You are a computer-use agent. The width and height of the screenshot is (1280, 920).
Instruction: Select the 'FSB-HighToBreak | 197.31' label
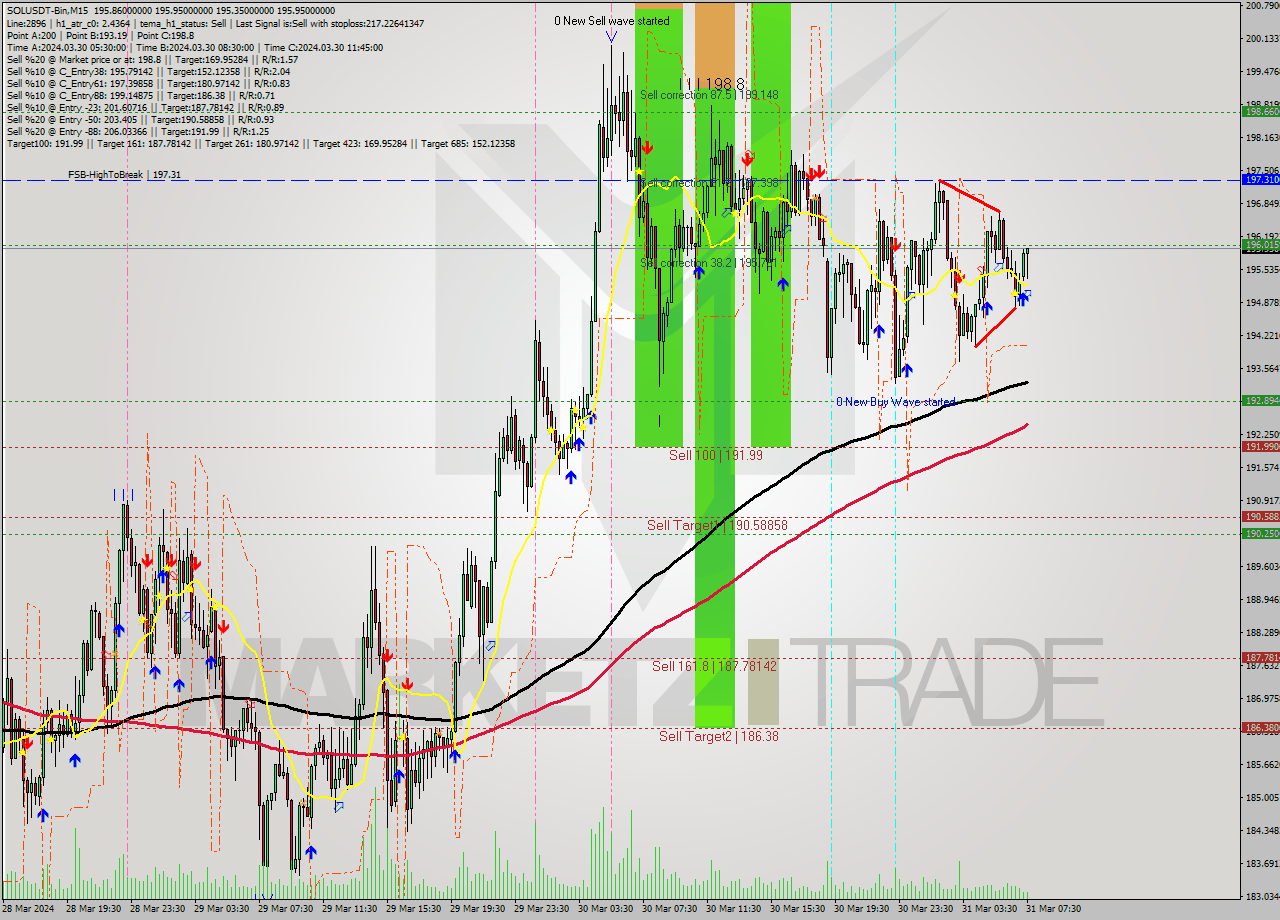coord(124,175)
